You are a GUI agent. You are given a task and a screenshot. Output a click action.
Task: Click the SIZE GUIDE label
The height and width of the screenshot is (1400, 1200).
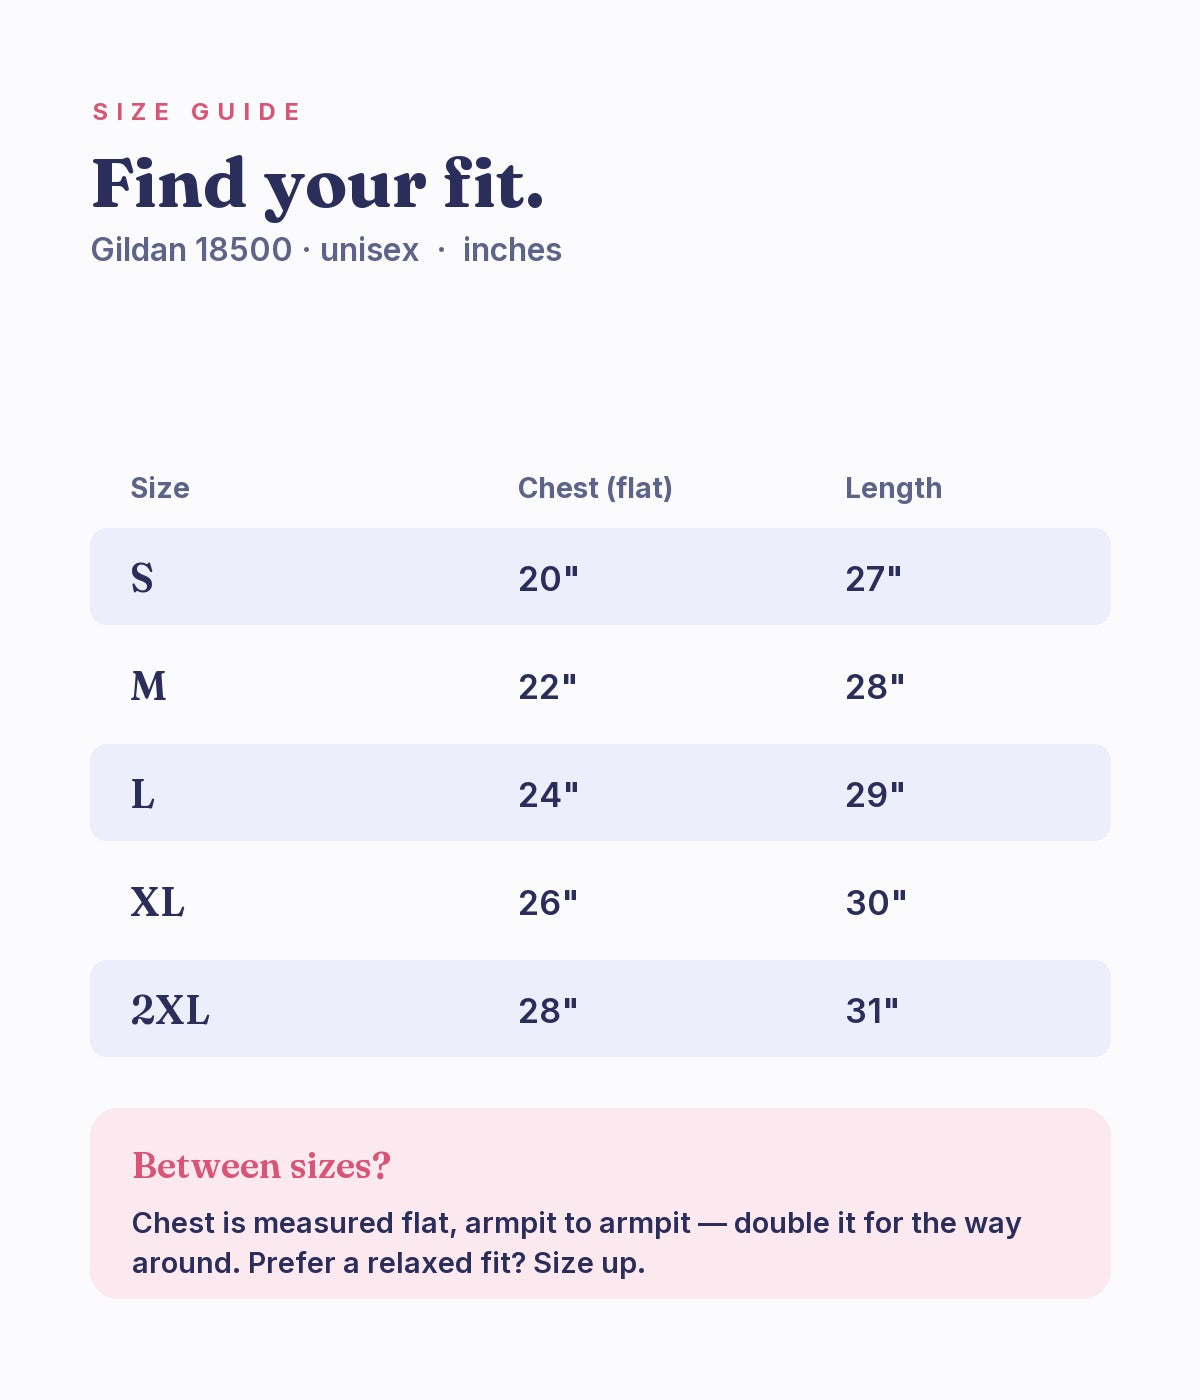(x=196, y=112)
